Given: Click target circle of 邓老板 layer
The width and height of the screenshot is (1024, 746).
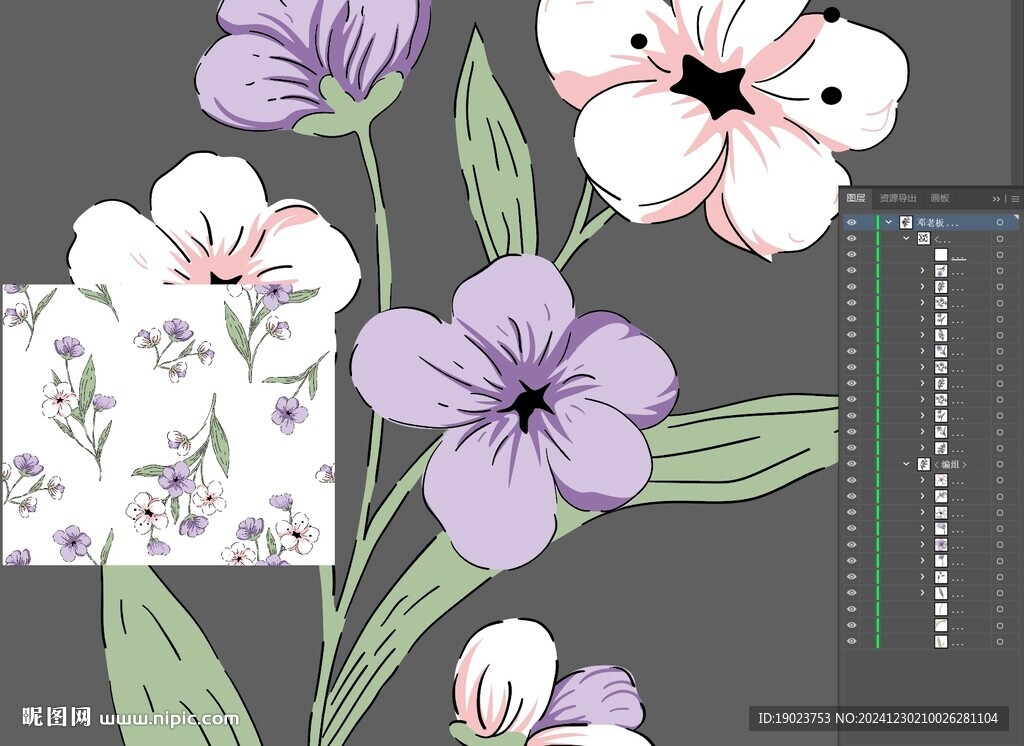Looking at the screenshot, I should pyautogui.click(x=1000, y=222).
